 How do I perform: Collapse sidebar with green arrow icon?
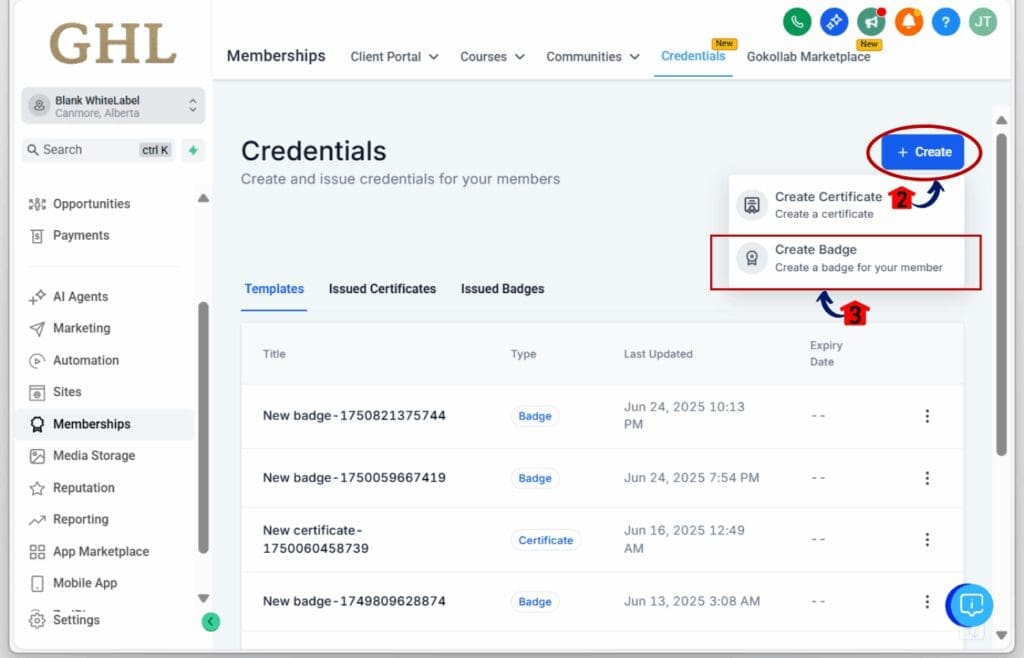[210, 622]
